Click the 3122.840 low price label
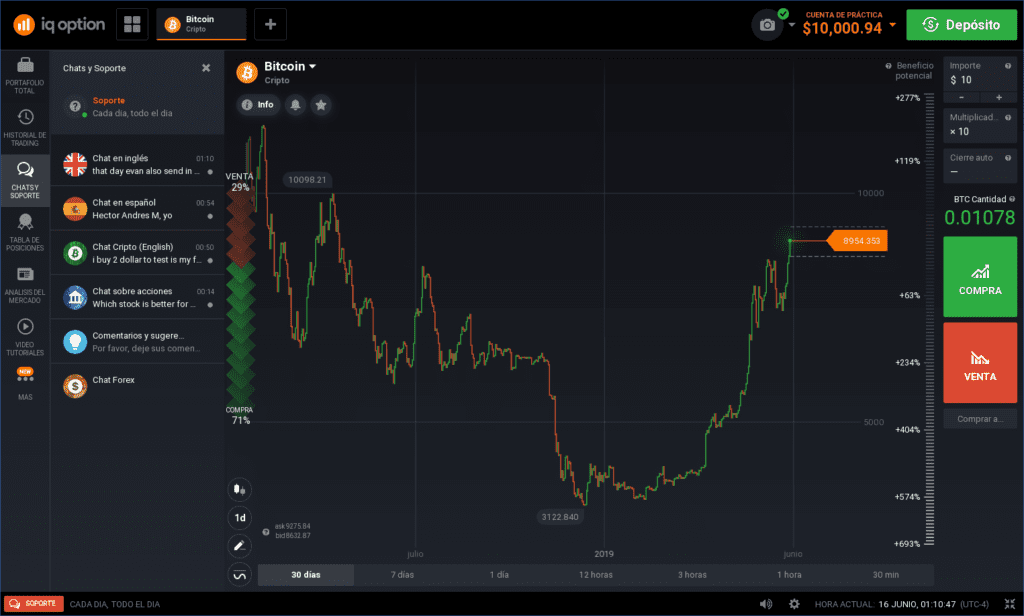 click(x=560, y=517)
